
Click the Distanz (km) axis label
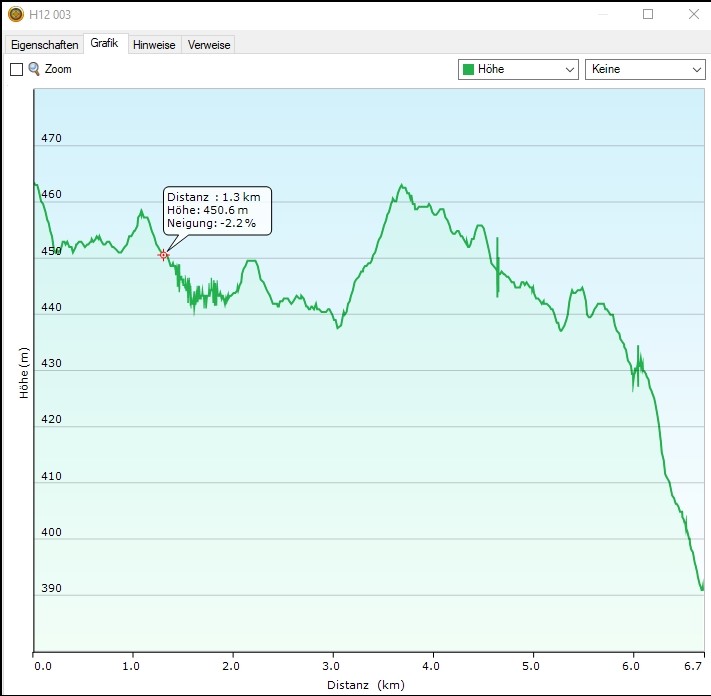[x=365, y=685]
